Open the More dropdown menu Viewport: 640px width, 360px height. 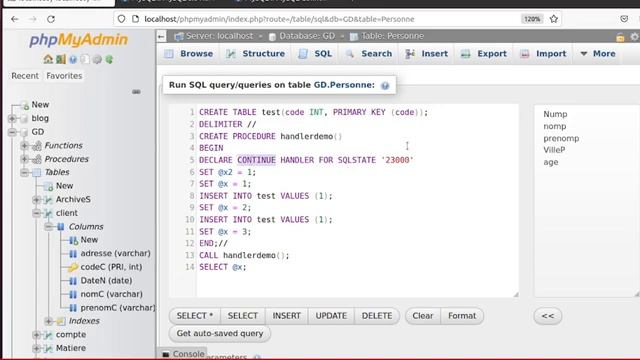[x=598, y=54]
